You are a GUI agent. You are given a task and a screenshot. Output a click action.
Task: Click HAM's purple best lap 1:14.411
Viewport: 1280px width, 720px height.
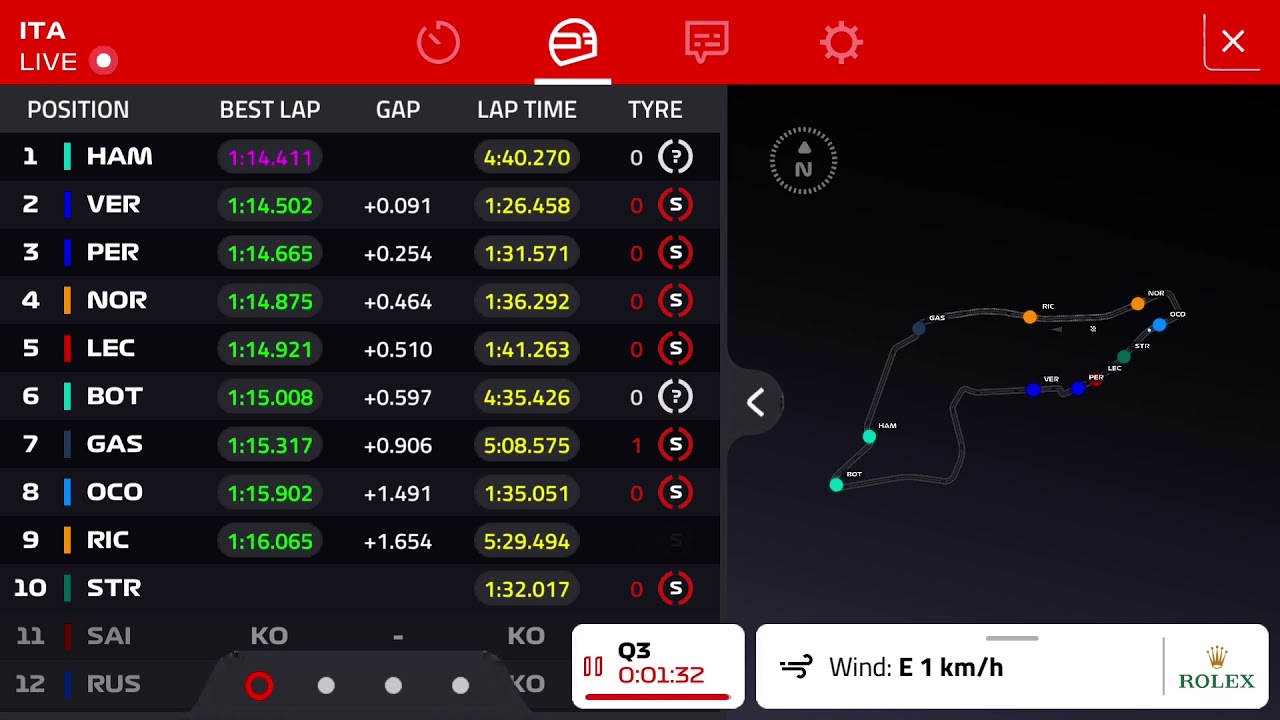point(270,157)
